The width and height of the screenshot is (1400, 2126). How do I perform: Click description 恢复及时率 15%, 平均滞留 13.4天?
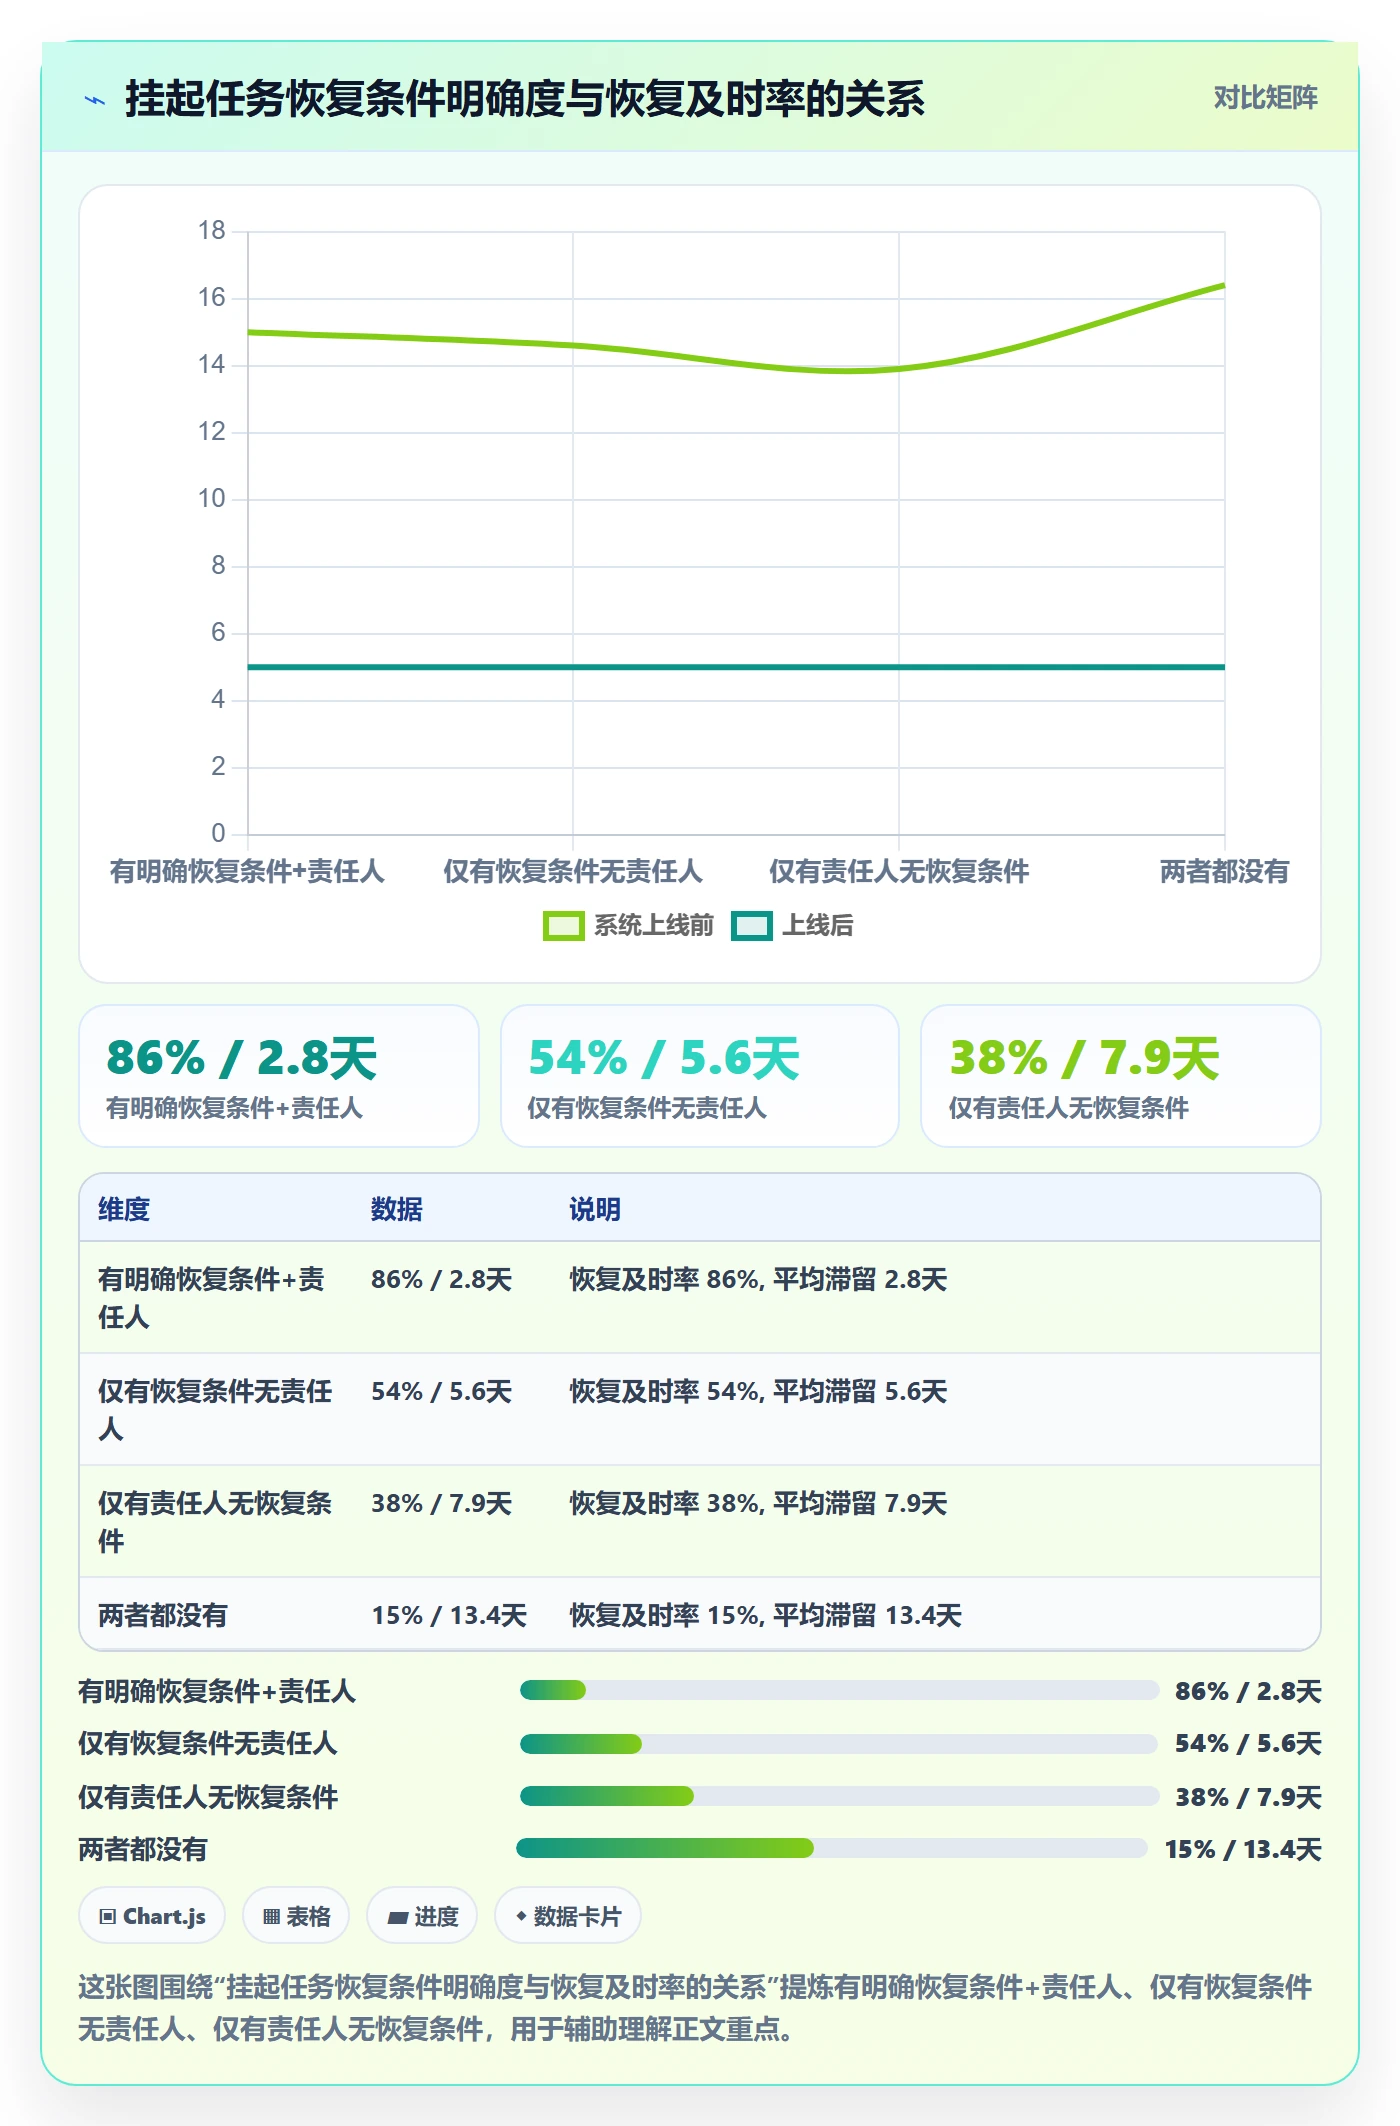[x=765, y=1615]
